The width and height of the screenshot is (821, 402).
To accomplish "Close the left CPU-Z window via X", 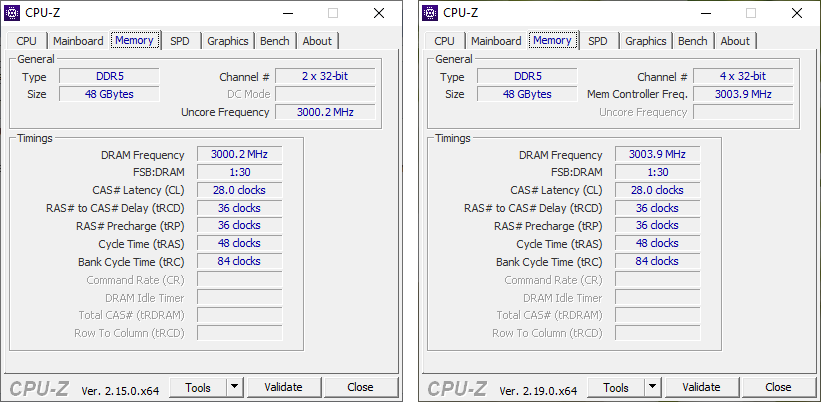I will tap(379, 13).
